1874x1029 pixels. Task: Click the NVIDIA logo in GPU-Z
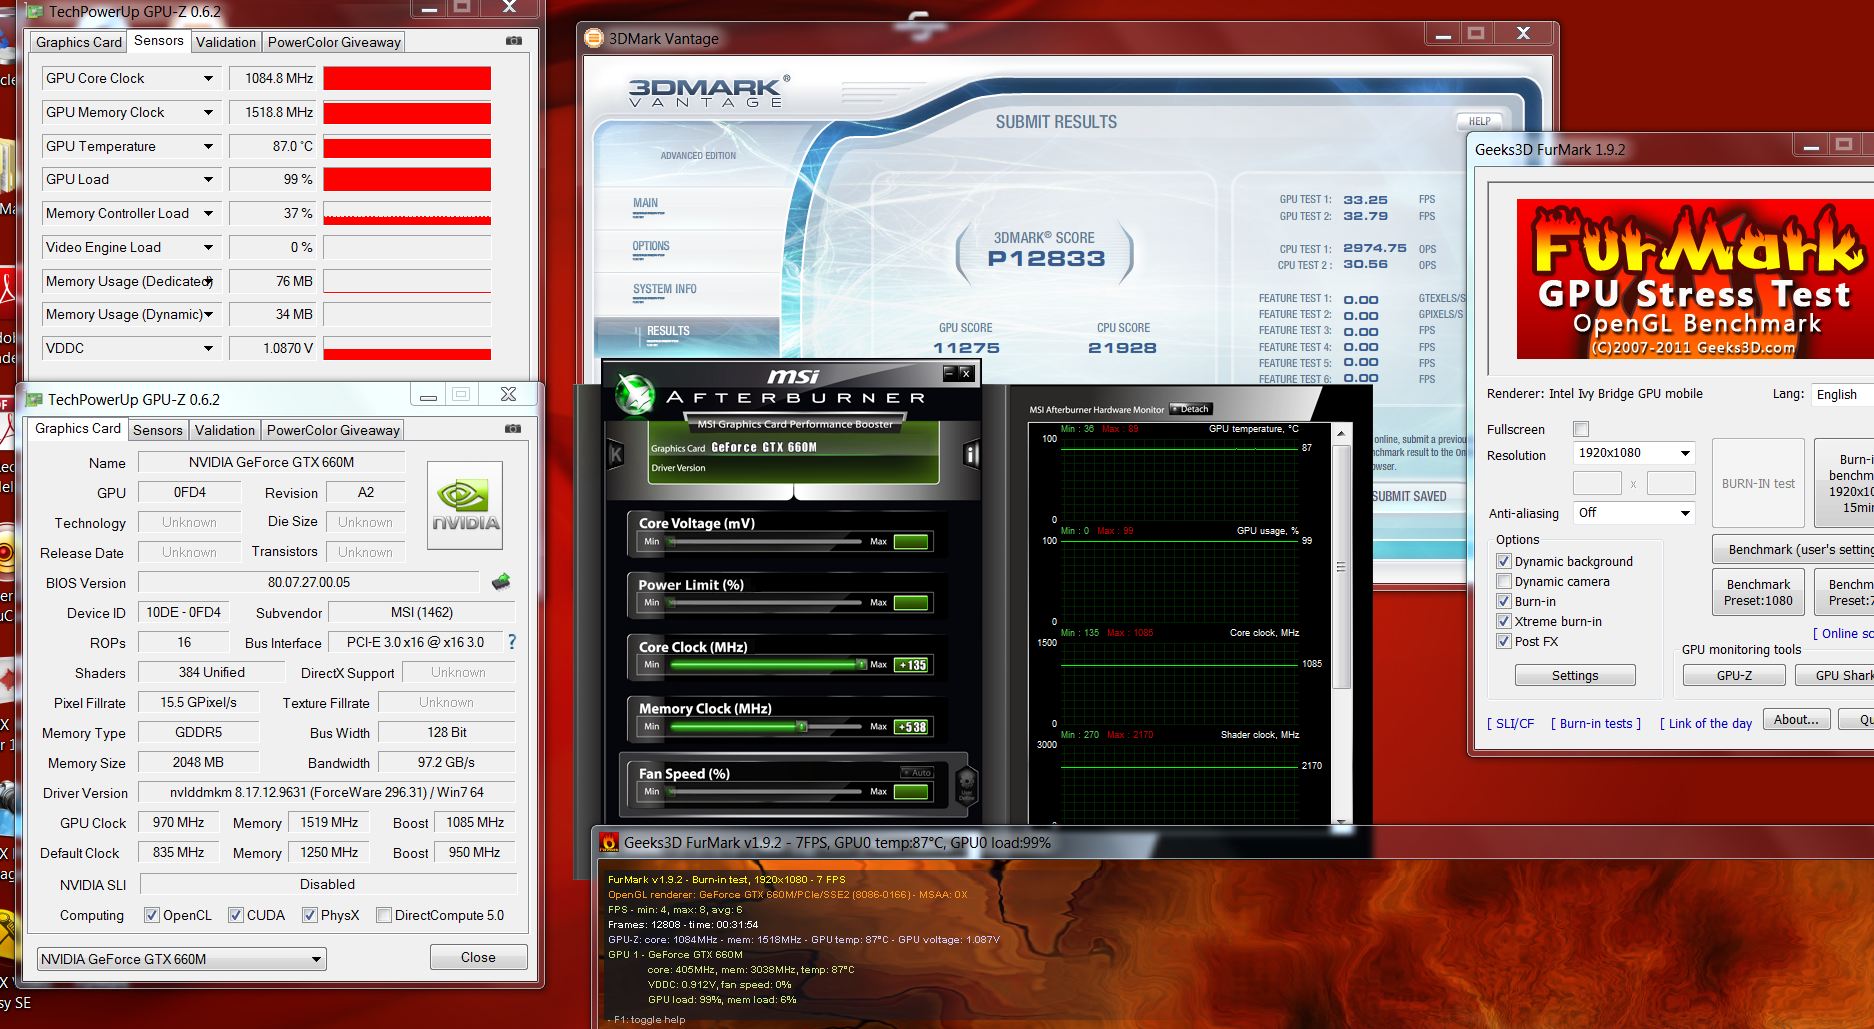tap(465, 505)
